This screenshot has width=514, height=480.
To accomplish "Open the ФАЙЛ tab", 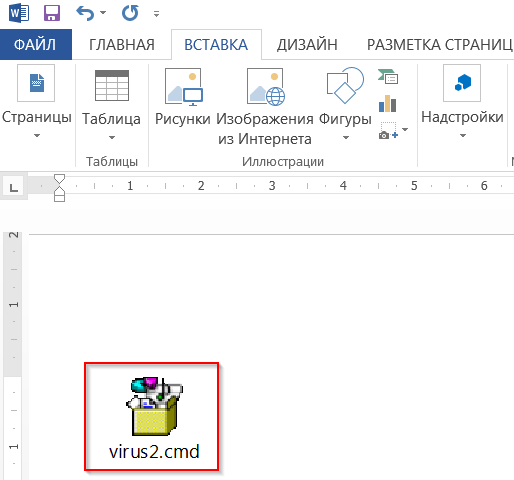I will (x=36, y=44).
